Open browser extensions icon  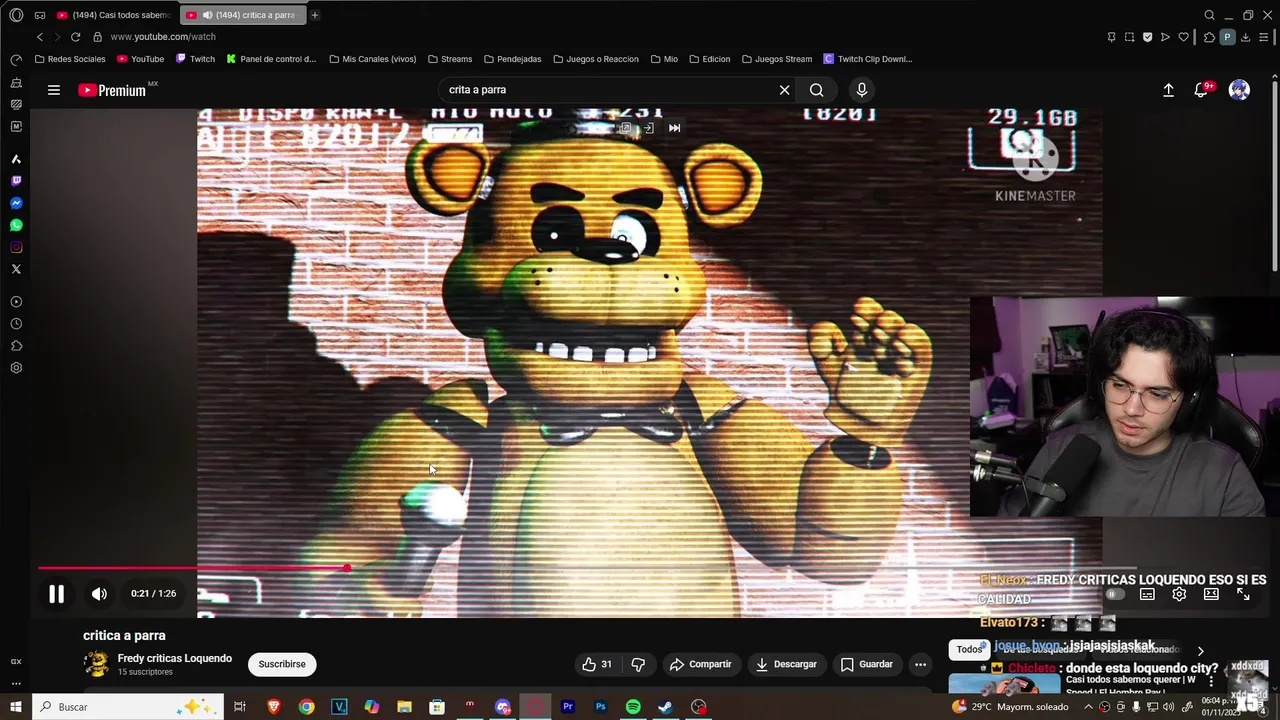[x=1208, y=37]
